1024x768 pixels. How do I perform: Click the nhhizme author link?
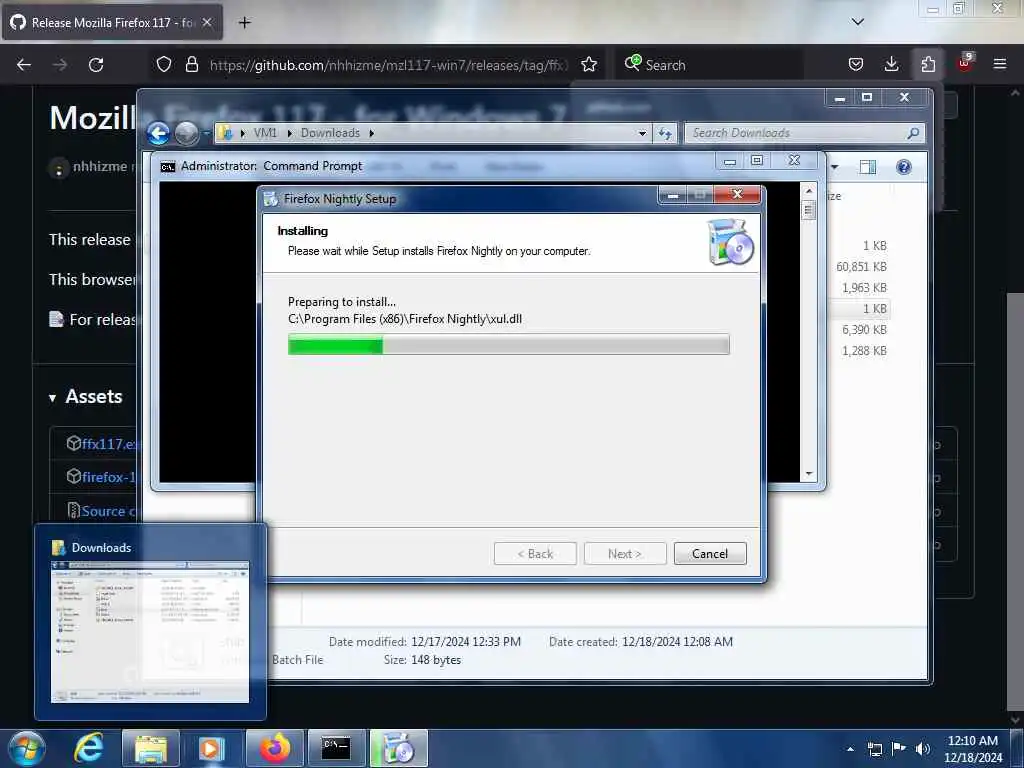(100, 167)
